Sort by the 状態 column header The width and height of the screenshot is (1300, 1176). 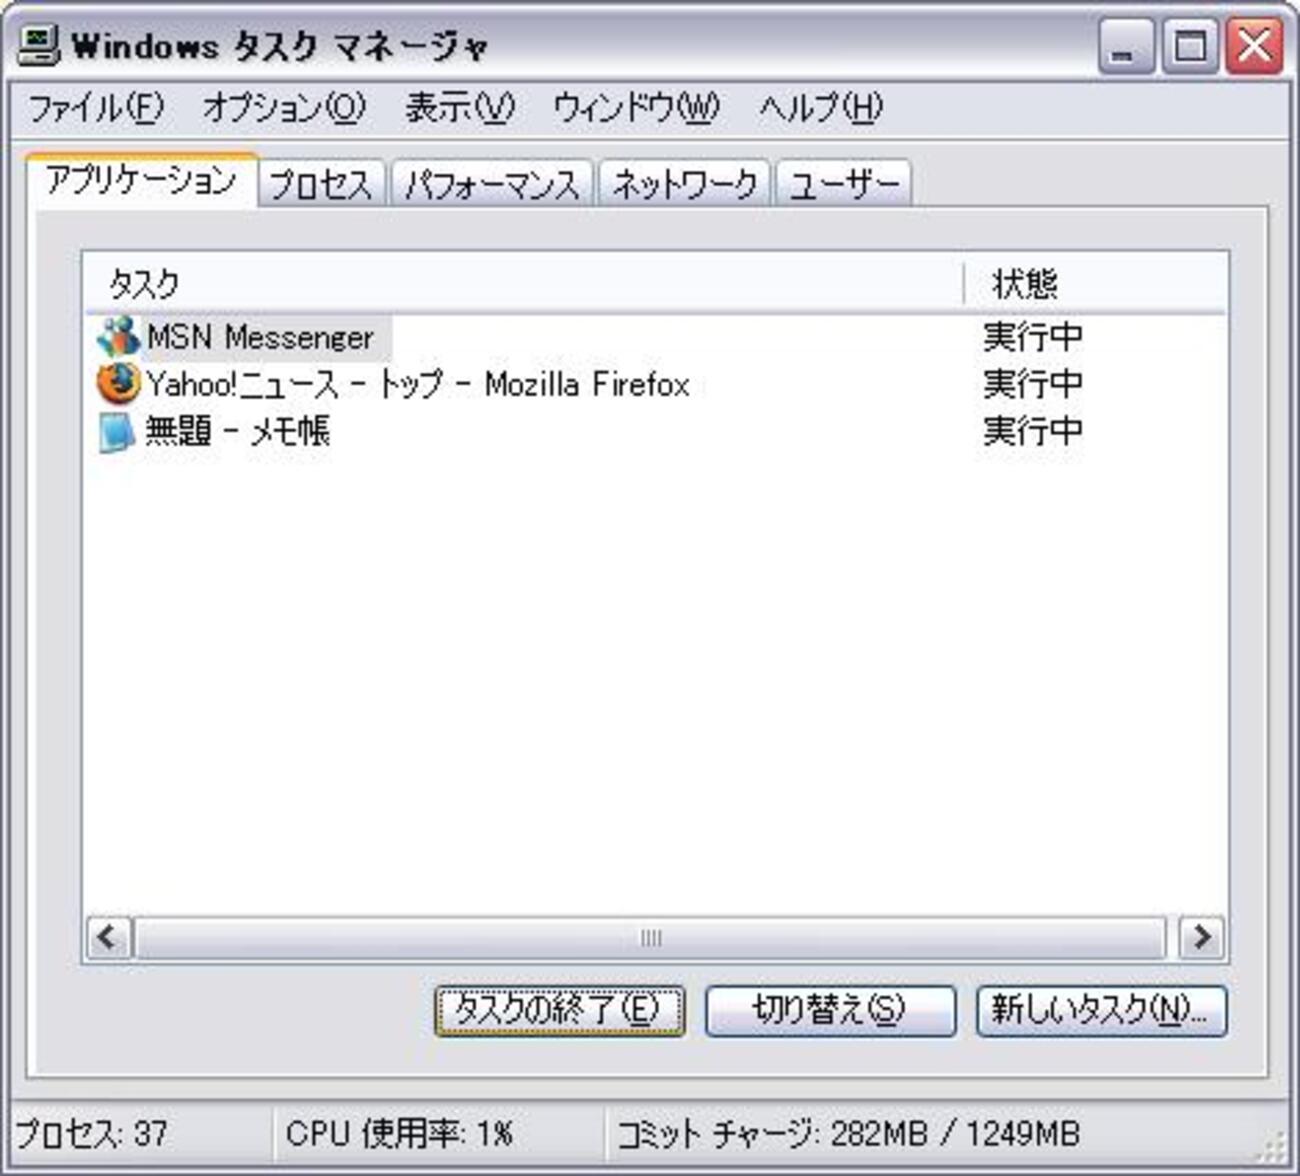1095,283
